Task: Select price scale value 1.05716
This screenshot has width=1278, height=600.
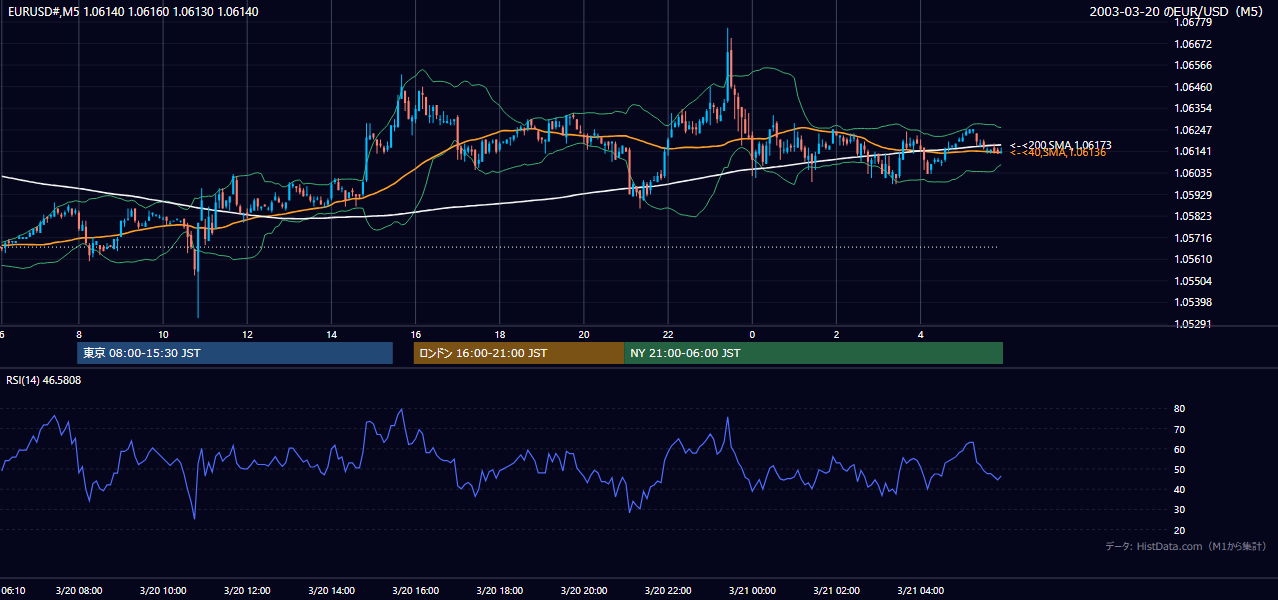Action: click(1194, 238)
